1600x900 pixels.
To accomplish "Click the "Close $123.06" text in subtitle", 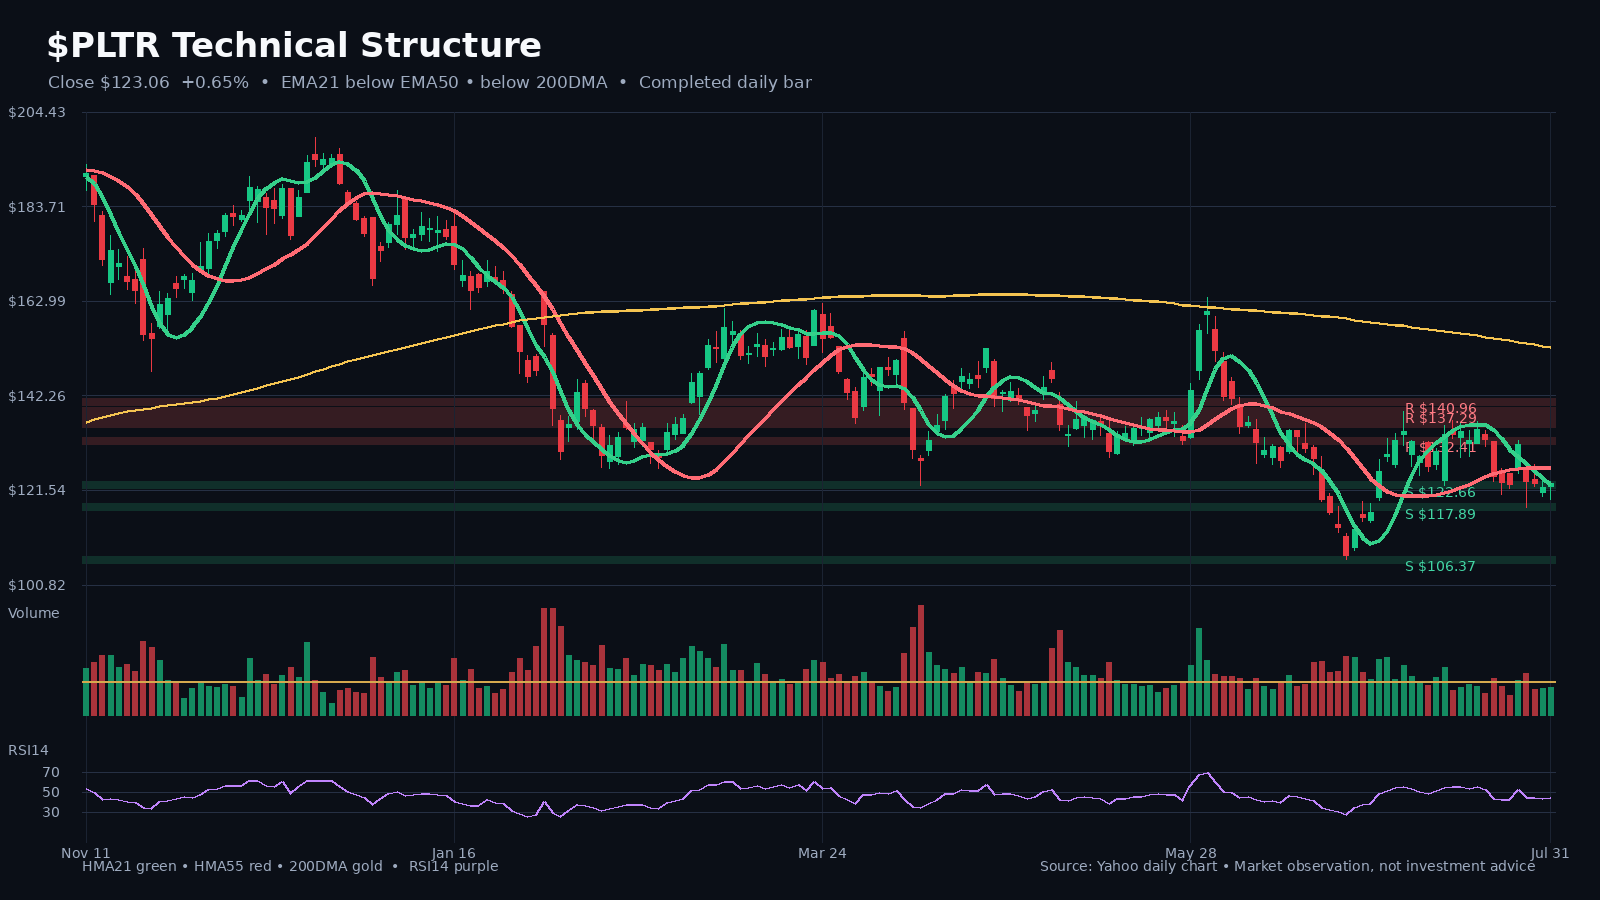I will pos(109,82).
